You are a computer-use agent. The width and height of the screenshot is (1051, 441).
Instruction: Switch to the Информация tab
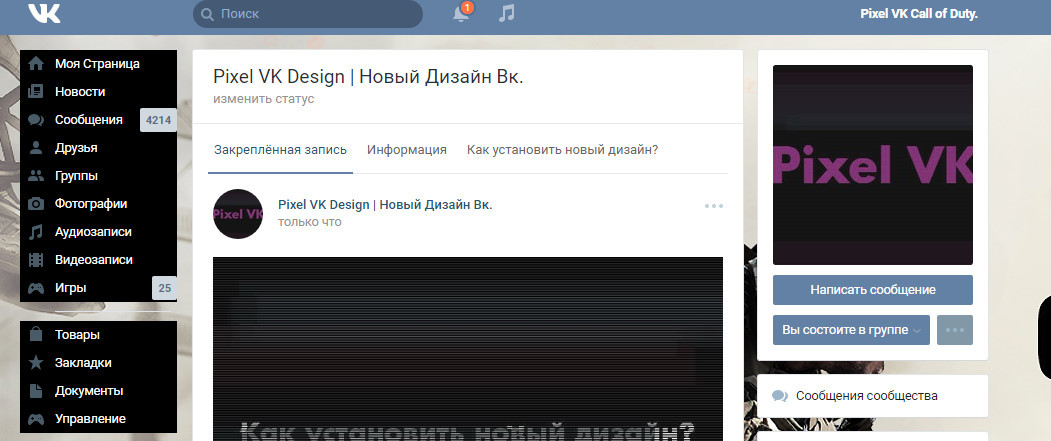click(x=407, y=150)
